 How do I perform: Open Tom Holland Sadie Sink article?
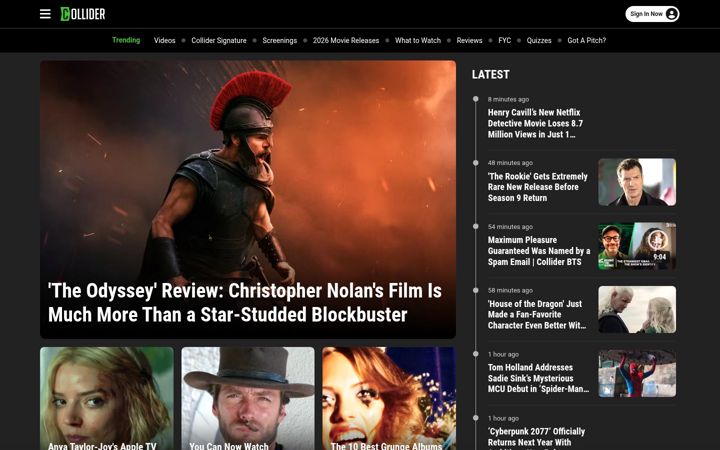click(x=538, y=378)
